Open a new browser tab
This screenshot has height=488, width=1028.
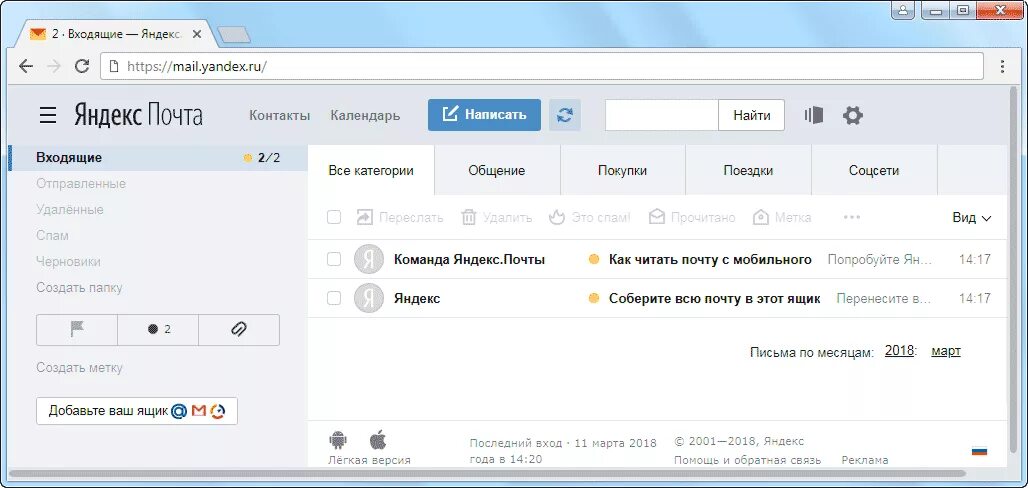(233, 35)
